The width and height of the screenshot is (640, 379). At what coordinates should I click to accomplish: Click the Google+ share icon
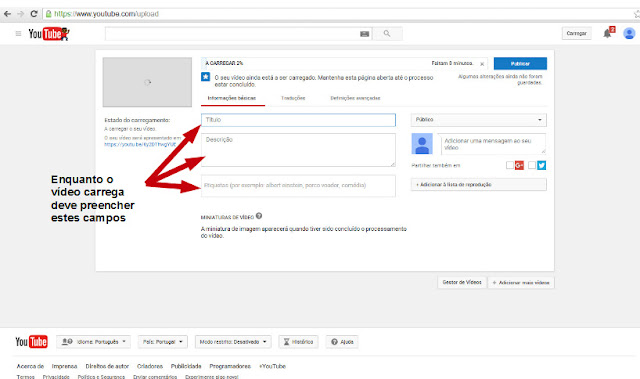point(519,165)
